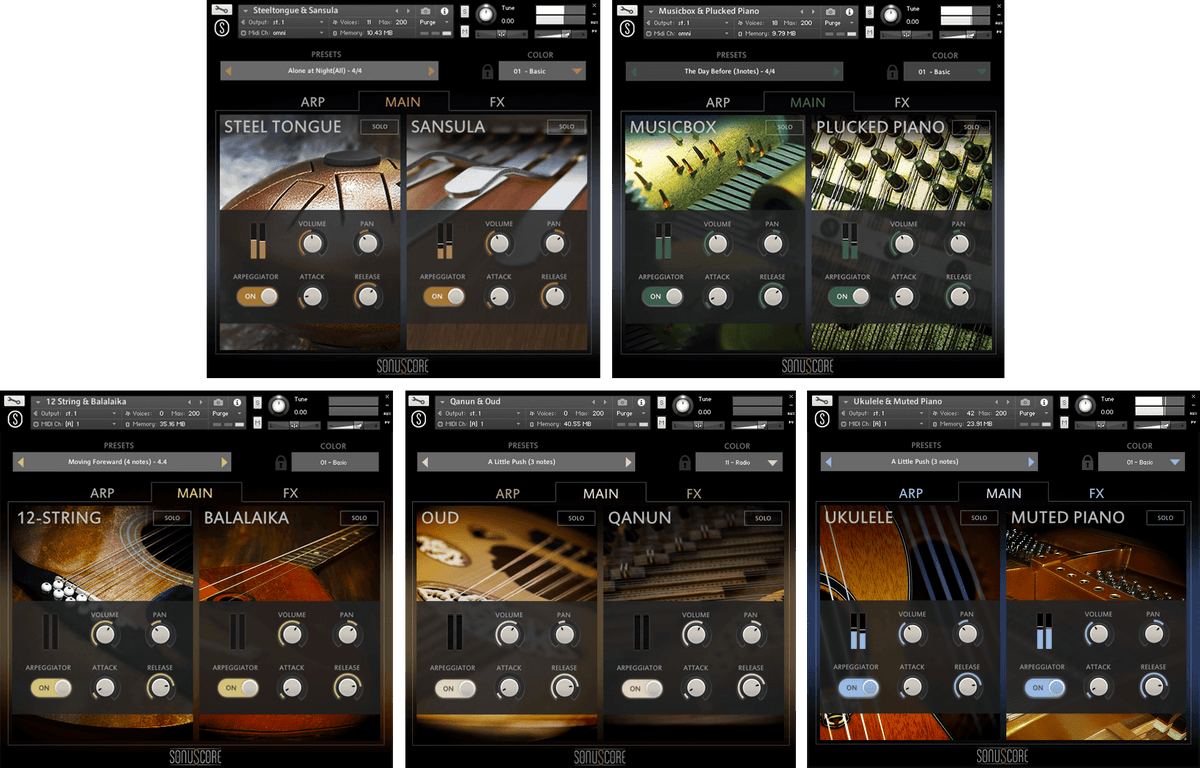
Task: Click the wrench icon for Qanun & Oud
Action: (418, 400)
